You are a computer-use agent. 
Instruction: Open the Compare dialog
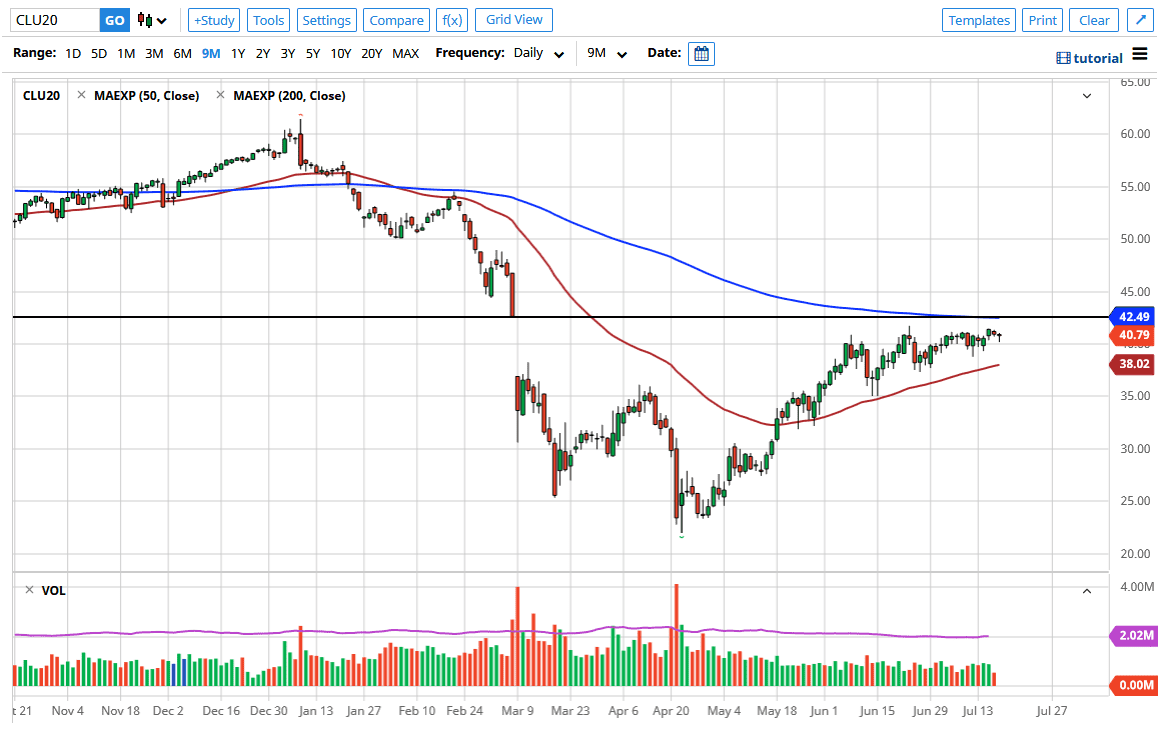pos(396,19)
